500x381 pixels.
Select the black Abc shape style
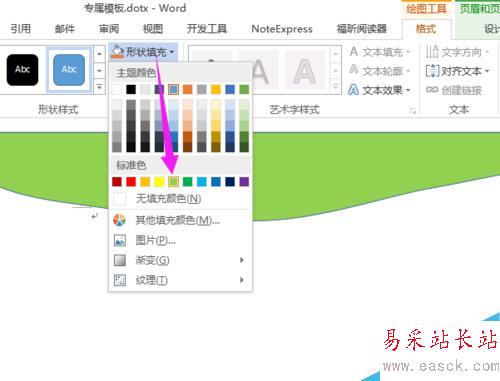[22, 70]
